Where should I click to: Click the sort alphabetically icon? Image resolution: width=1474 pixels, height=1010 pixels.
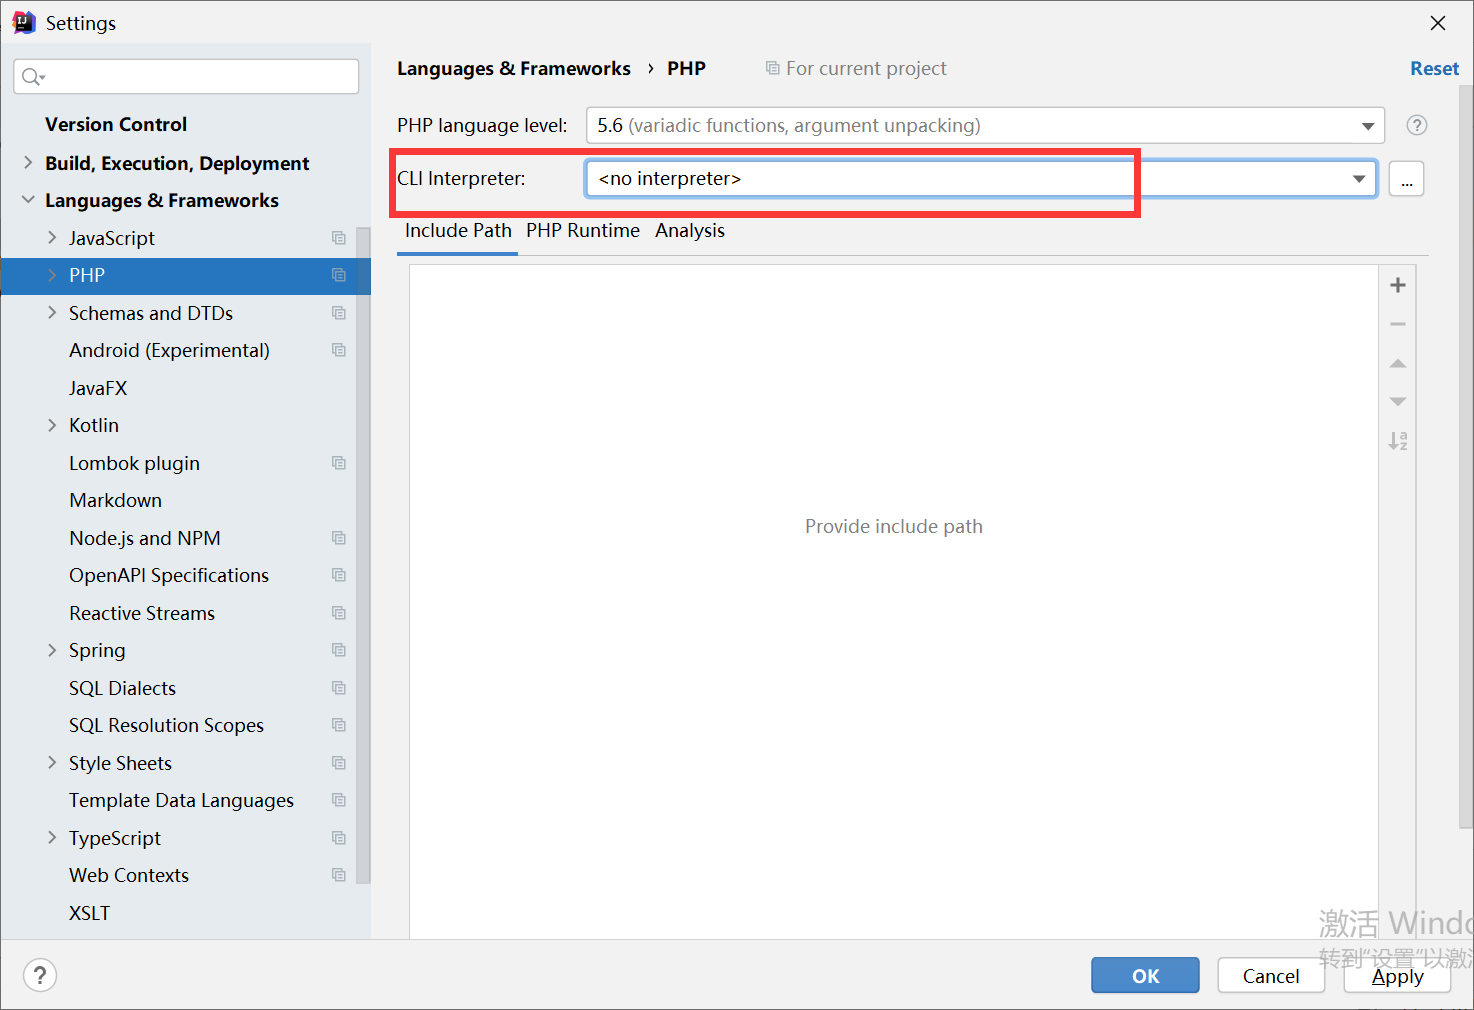[x=1398, y=440]
